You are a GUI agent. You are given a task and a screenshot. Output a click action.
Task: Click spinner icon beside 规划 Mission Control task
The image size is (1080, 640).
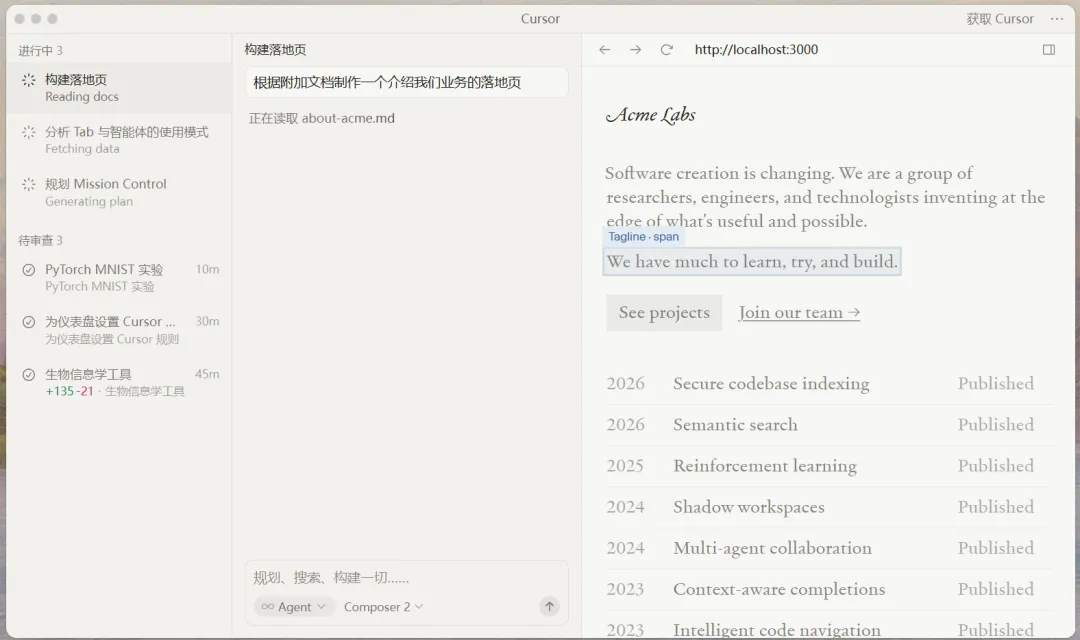[28, 184]
